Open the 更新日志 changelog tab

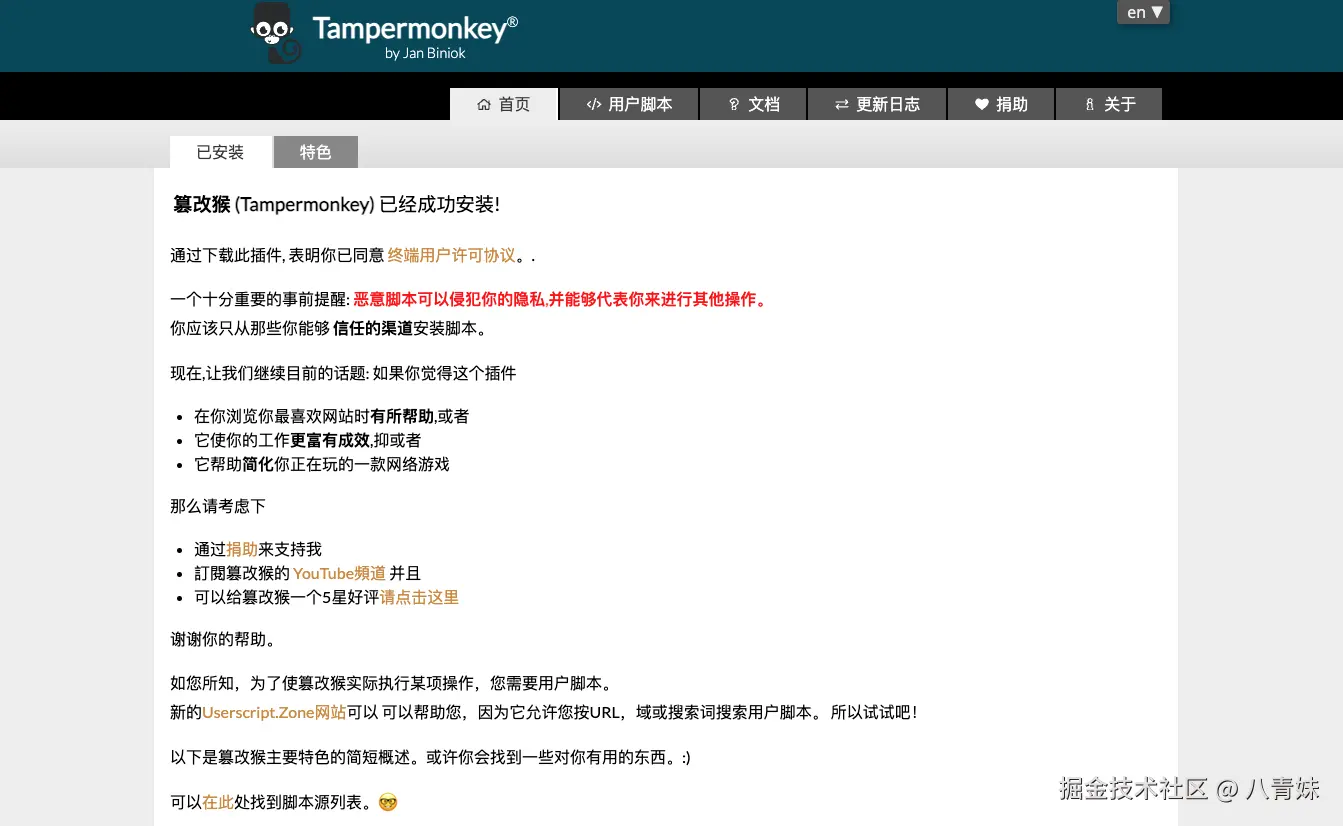click(x=877, y=104)
